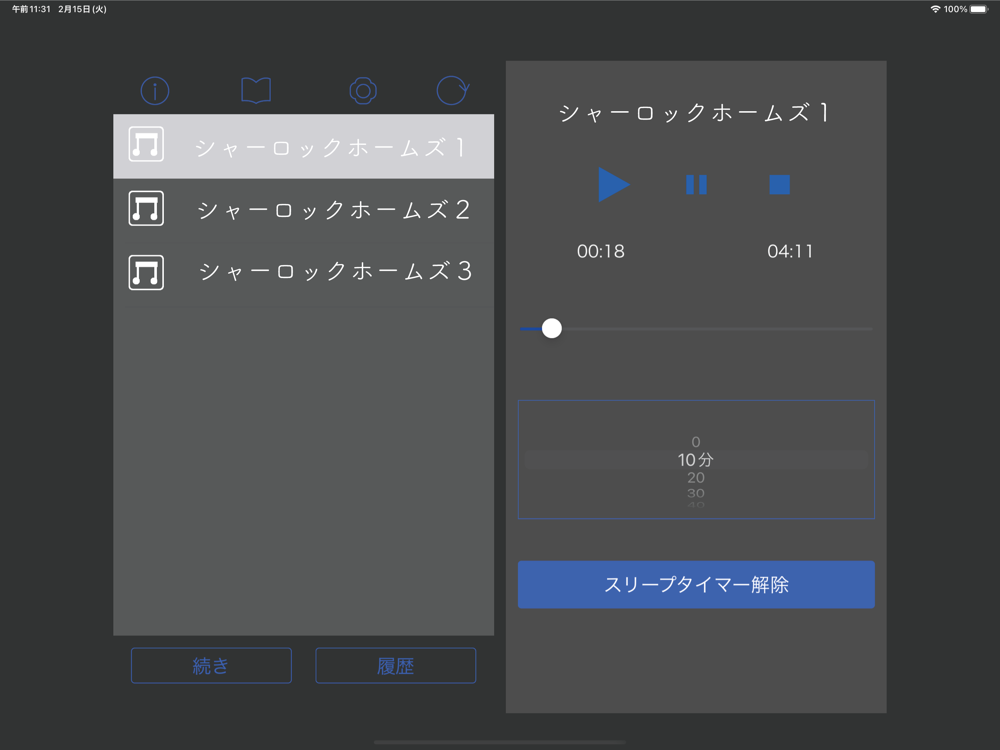Open the book icon in the toolbar

pyautogui.click(x=256, y=91)
